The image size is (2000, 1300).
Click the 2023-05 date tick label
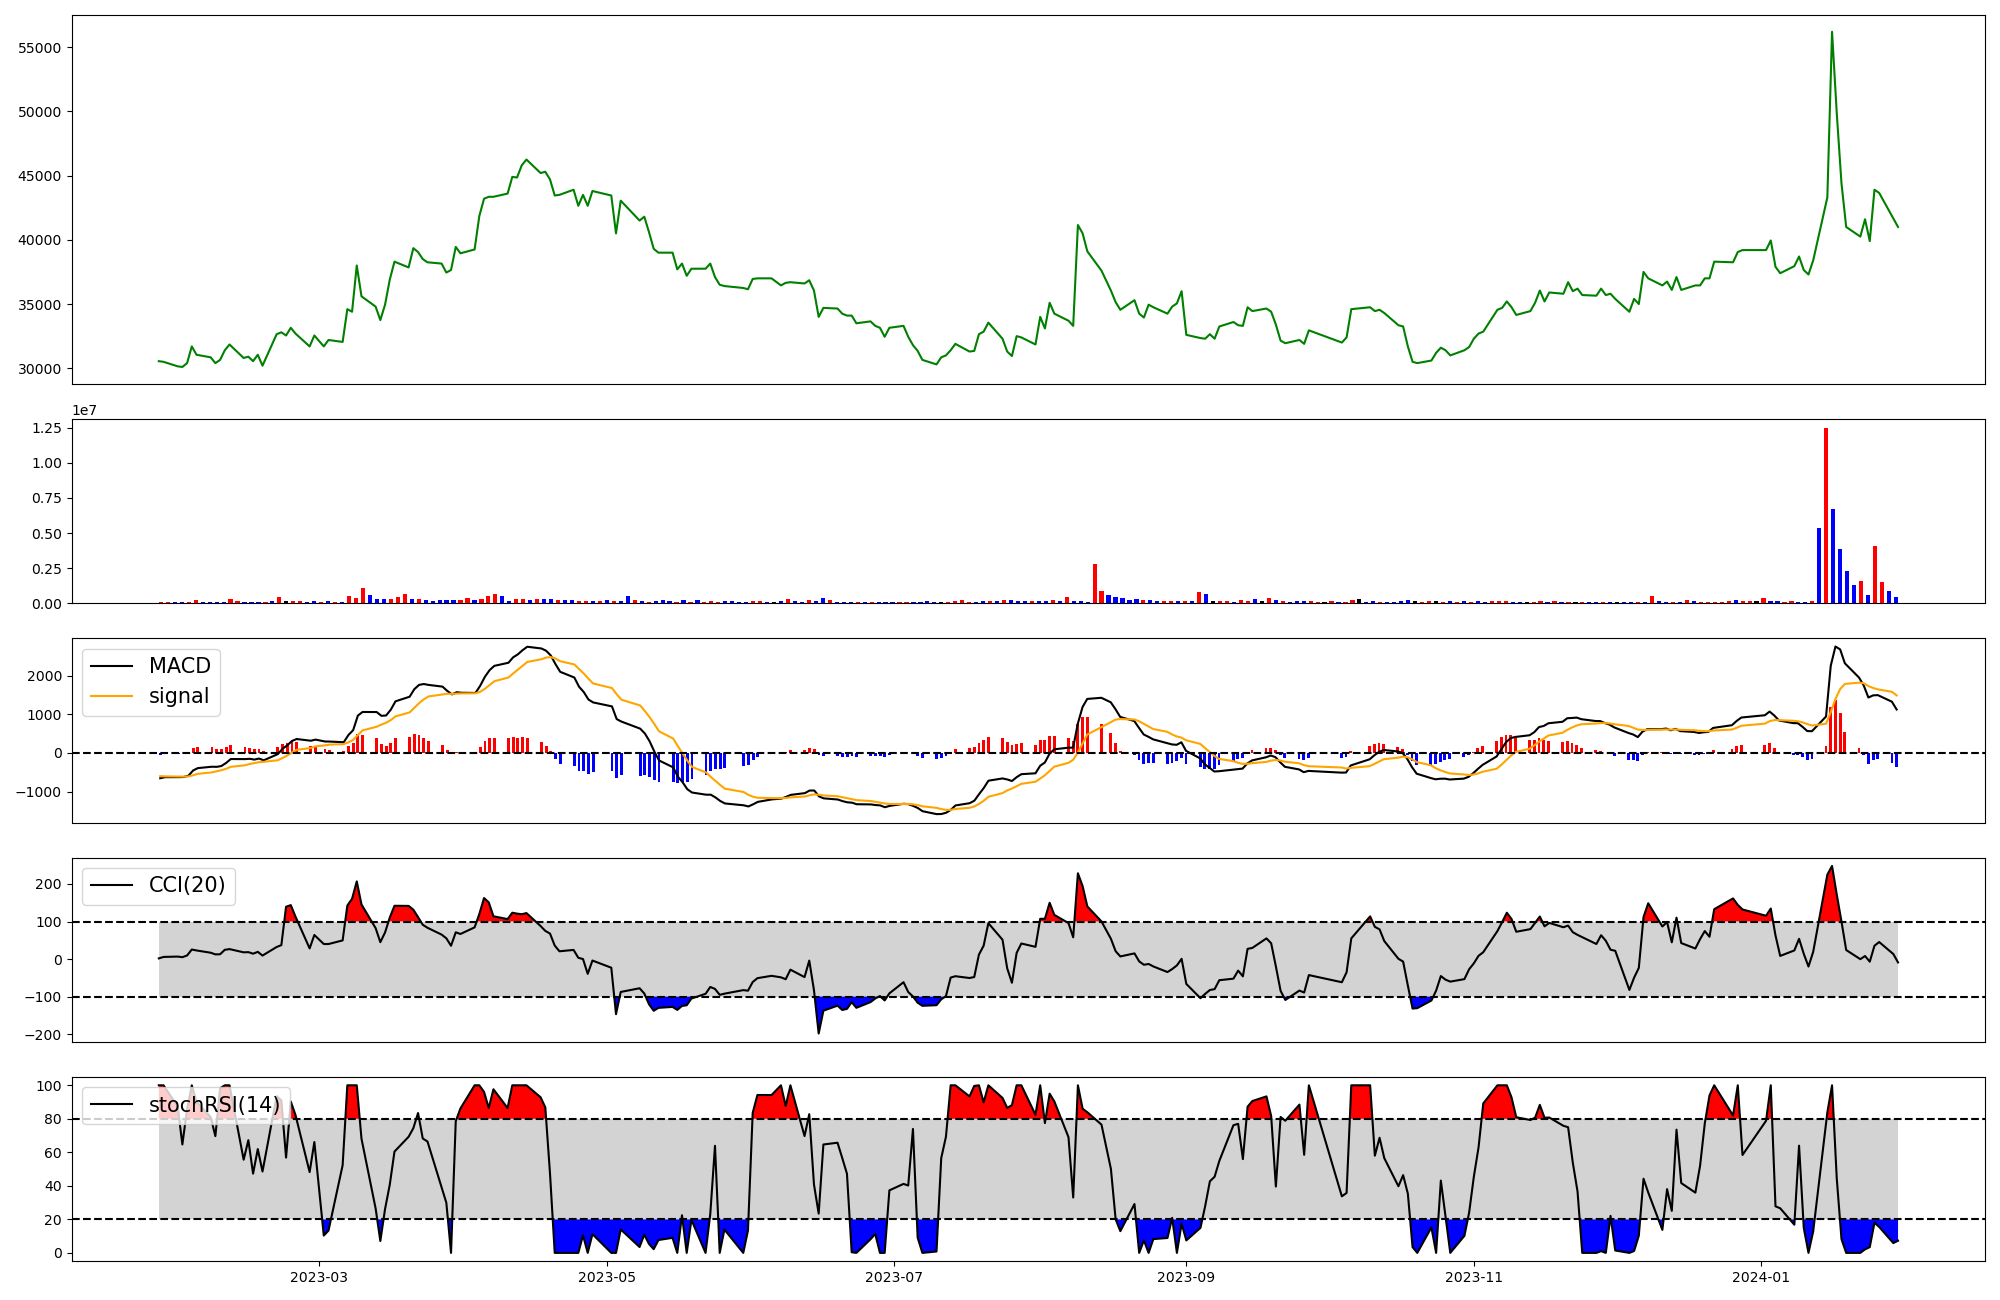click(607, 1277)
